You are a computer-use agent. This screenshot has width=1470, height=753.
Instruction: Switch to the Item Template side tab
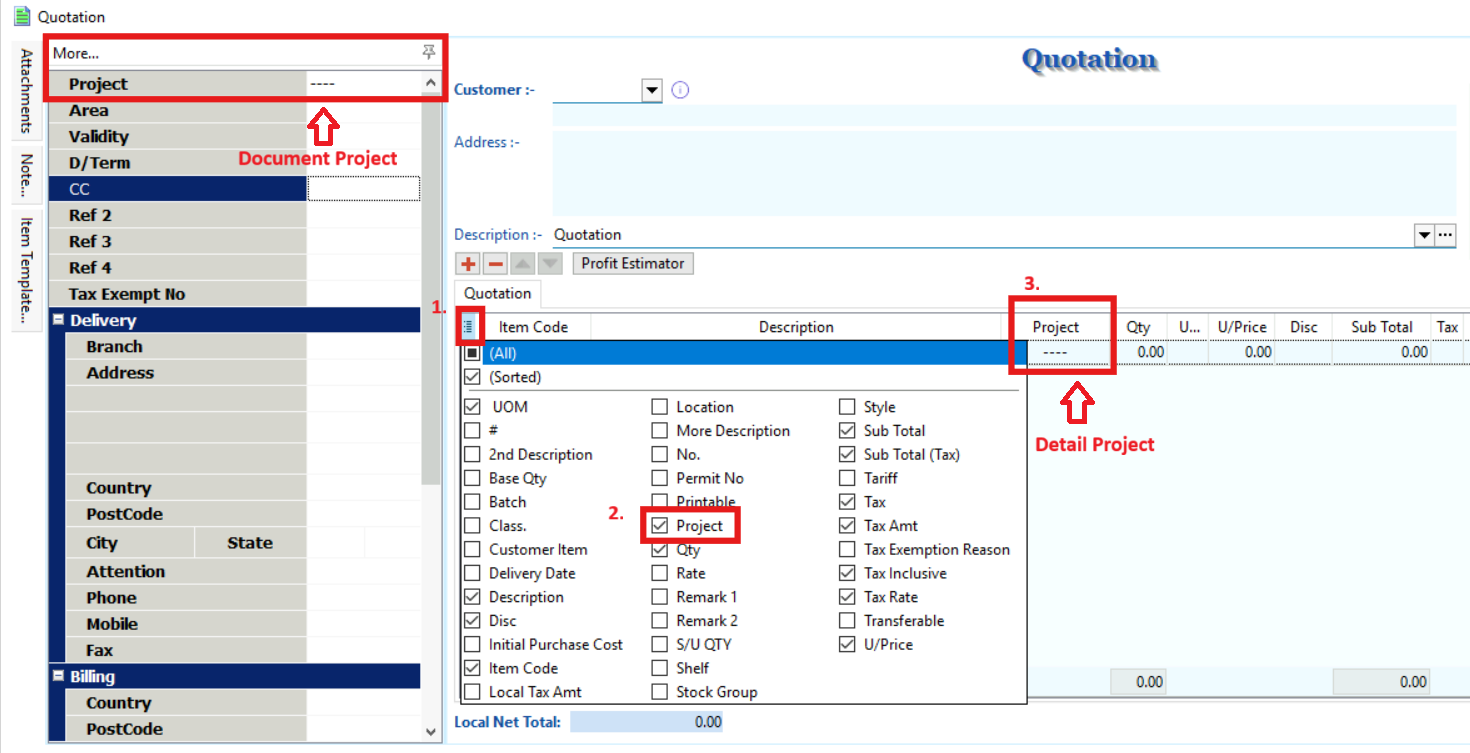pyautogui.click(x=27, y=270)
